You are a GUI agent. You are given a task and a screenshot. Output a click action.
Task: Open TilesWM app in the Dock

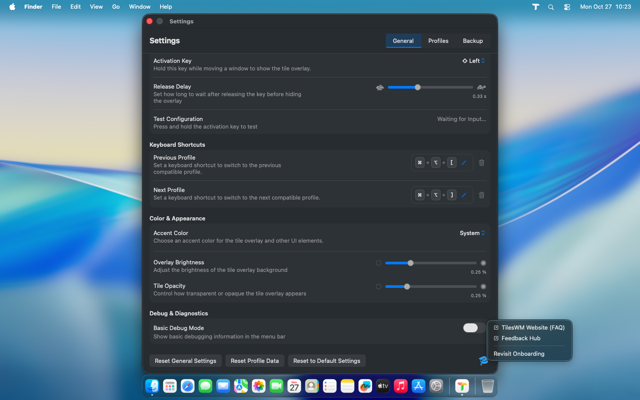click(462, 386)
